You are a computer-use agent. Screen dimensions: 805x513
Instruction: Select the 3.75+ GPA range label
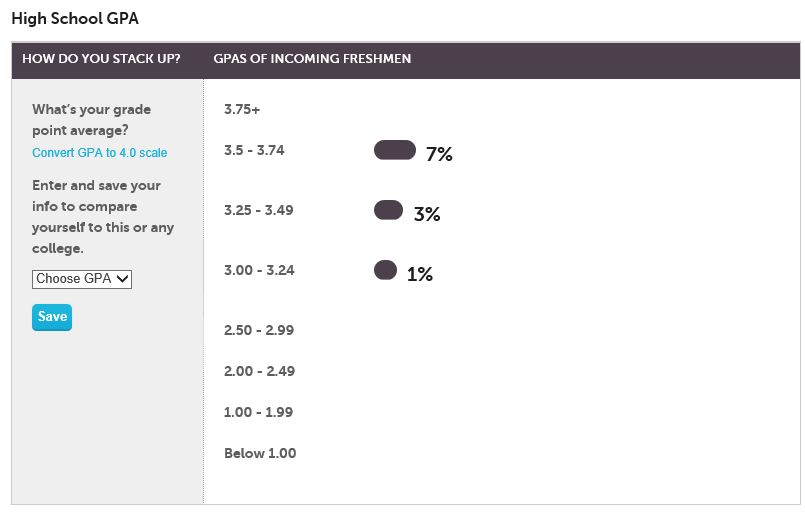pyautogui.click(x=242, y=109)
